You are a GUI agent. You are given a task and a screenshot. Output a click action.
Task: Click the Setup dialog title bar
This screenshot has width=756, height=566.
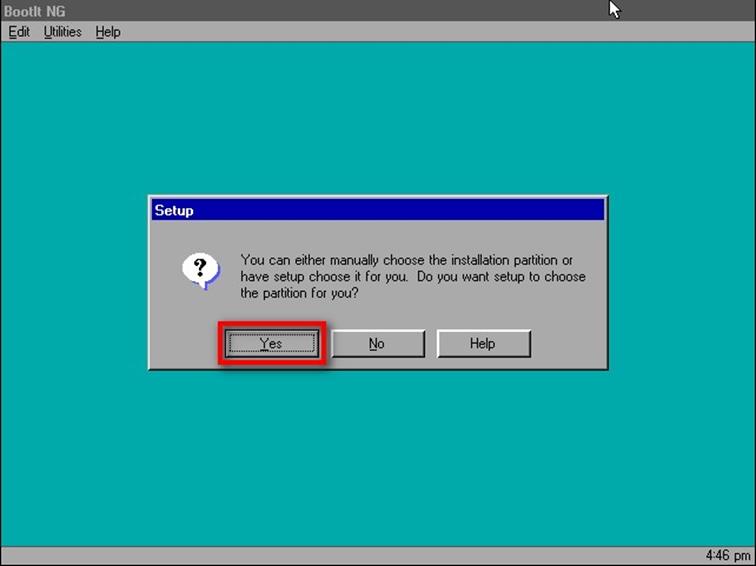[378, 211]
